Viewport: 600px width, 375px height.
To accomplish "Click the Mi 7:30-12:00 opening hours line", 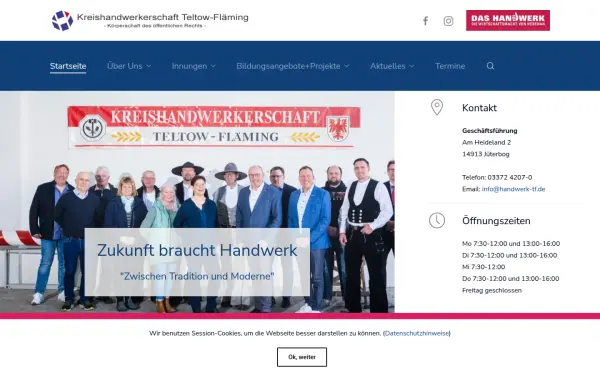I will pos(484,267).
